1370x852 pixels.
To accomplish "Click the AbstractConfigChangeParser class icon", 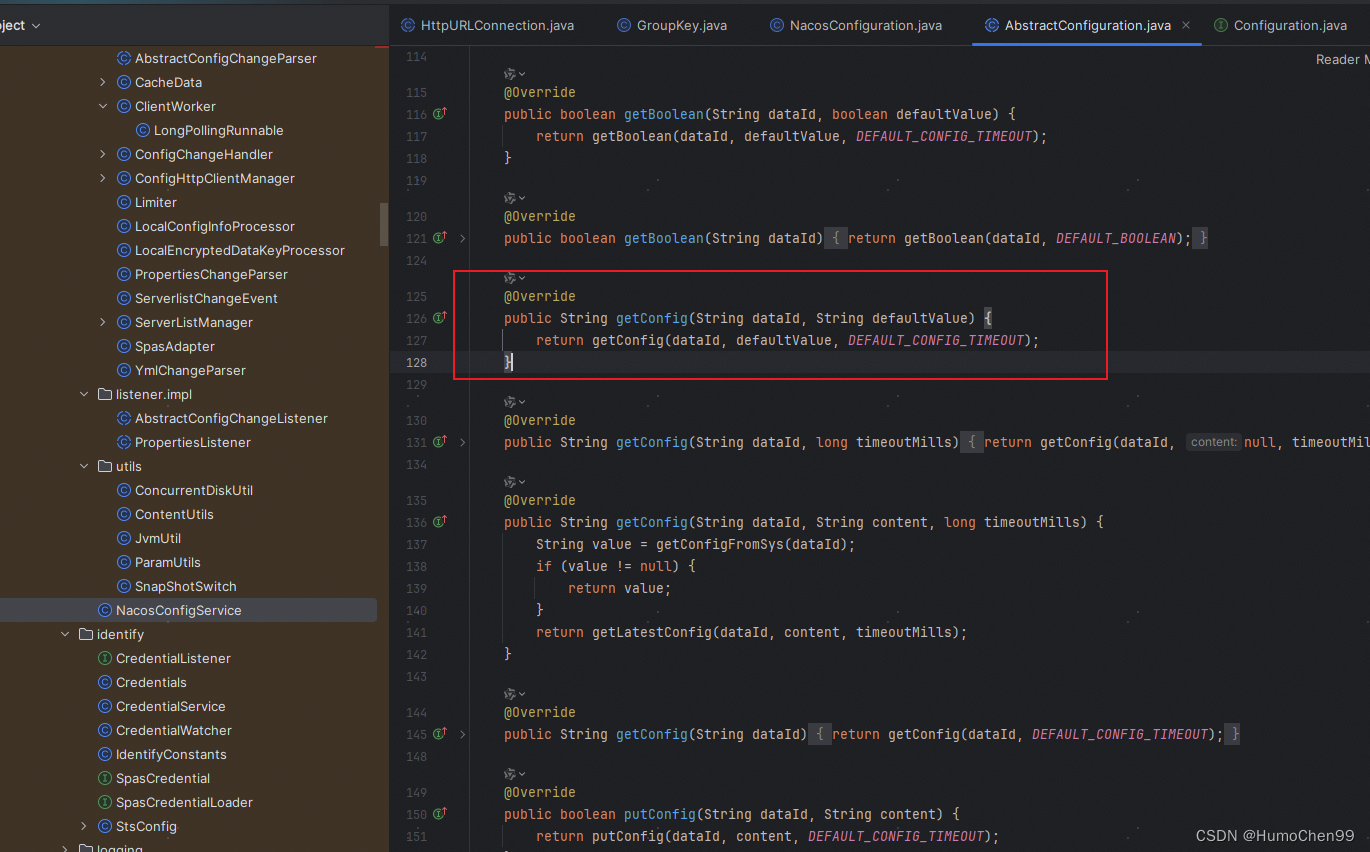I will pyautogui.click(x=124, y=59).
